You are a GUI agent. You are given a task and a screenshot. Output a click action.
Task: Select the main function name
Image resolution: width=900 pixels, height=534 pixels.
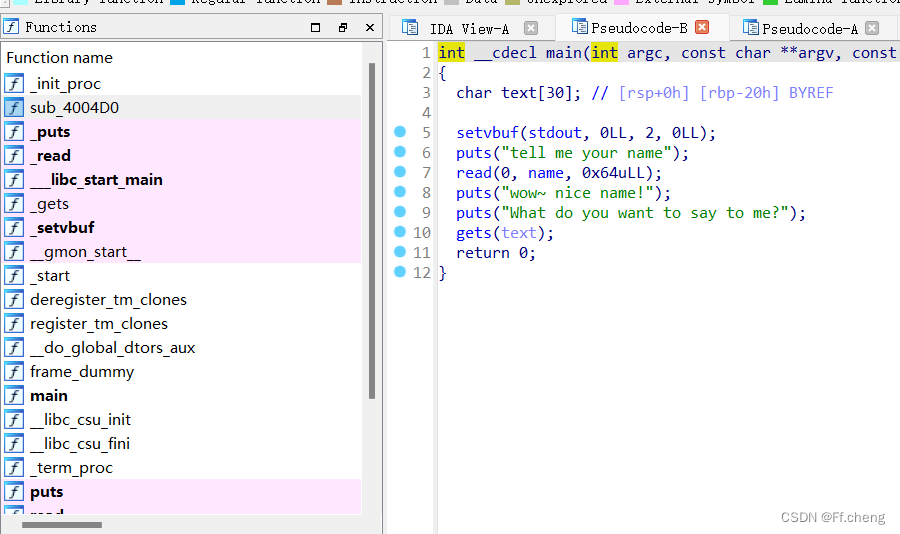49,396
